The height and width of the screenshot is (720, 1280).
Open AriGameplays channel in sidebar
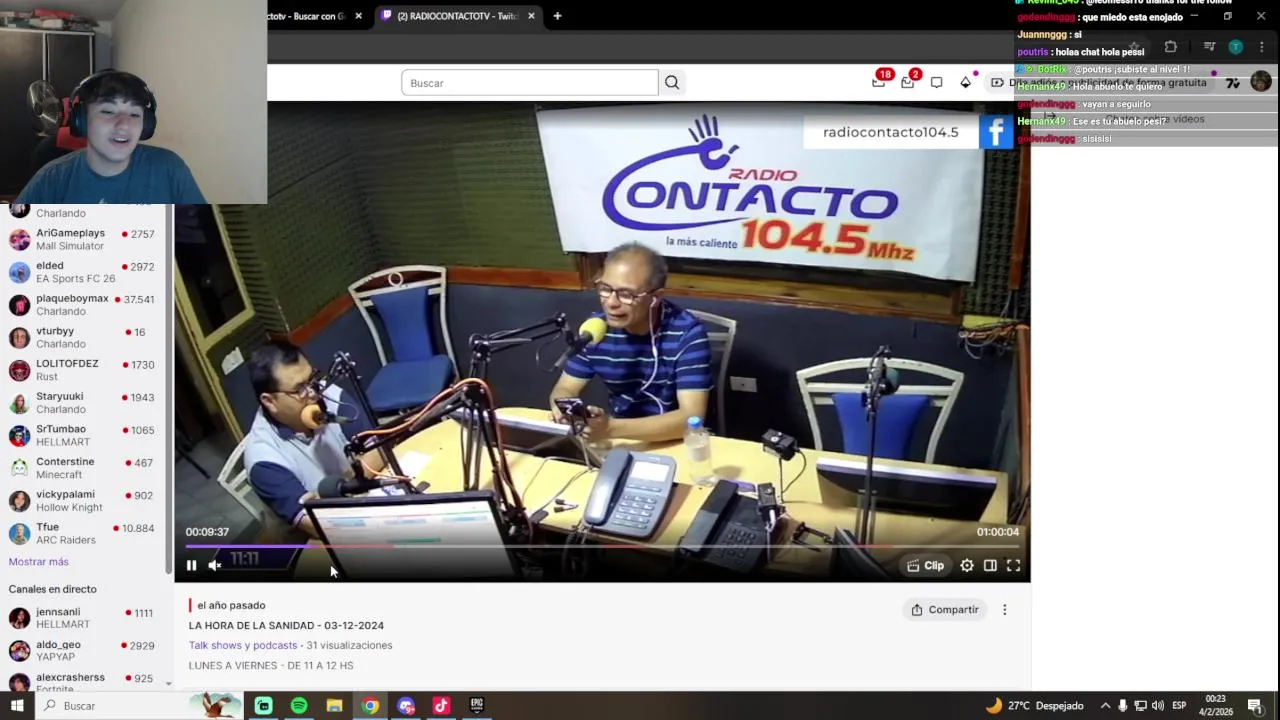(82, 239)
